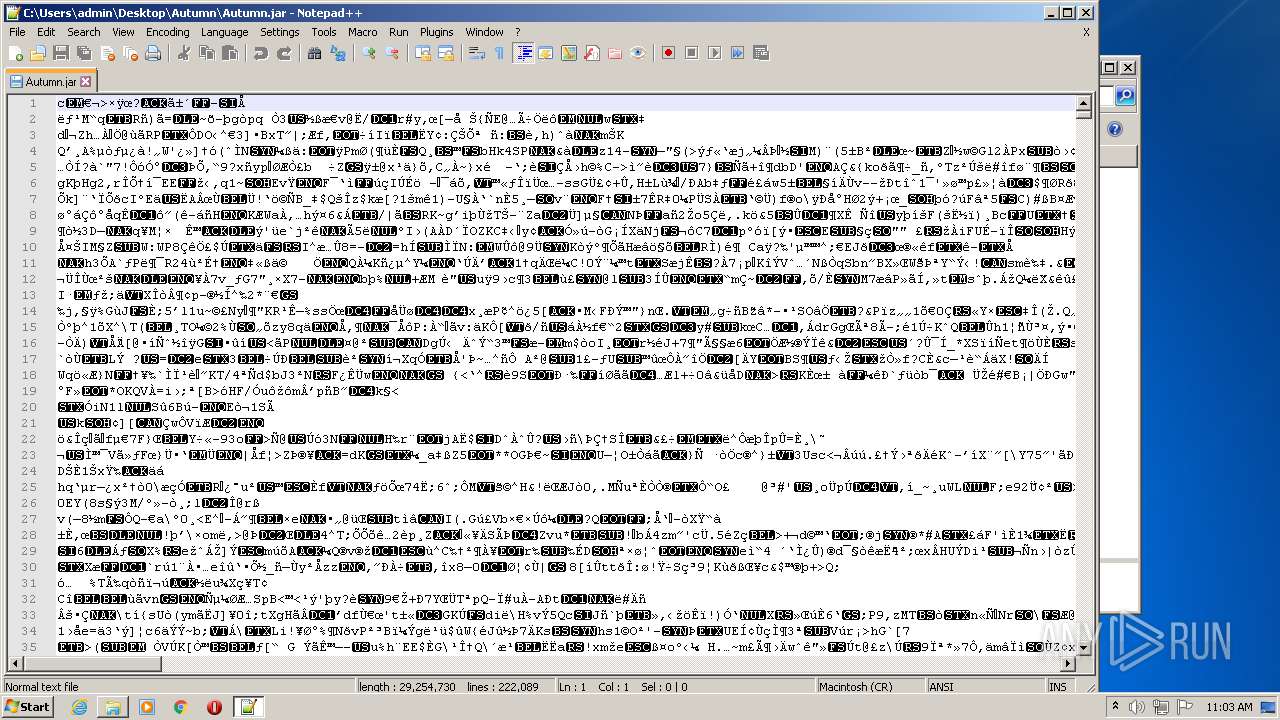Zoom out using magnifier minus icon
Image resolution: width=1280 pixels, height=720 pixels.
392,53
